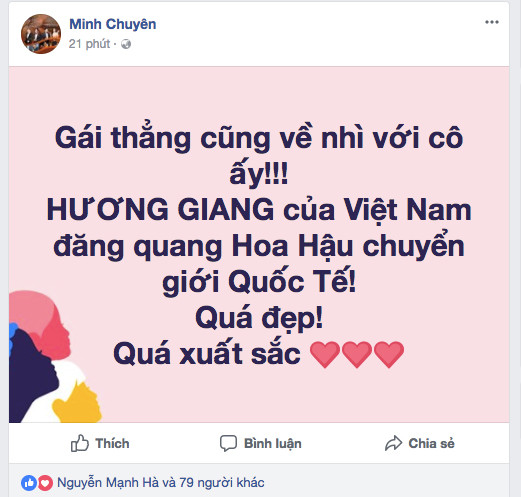Click the 21 phút timestamp
This screenshot has width=521, height=497.
click(89, 44)
